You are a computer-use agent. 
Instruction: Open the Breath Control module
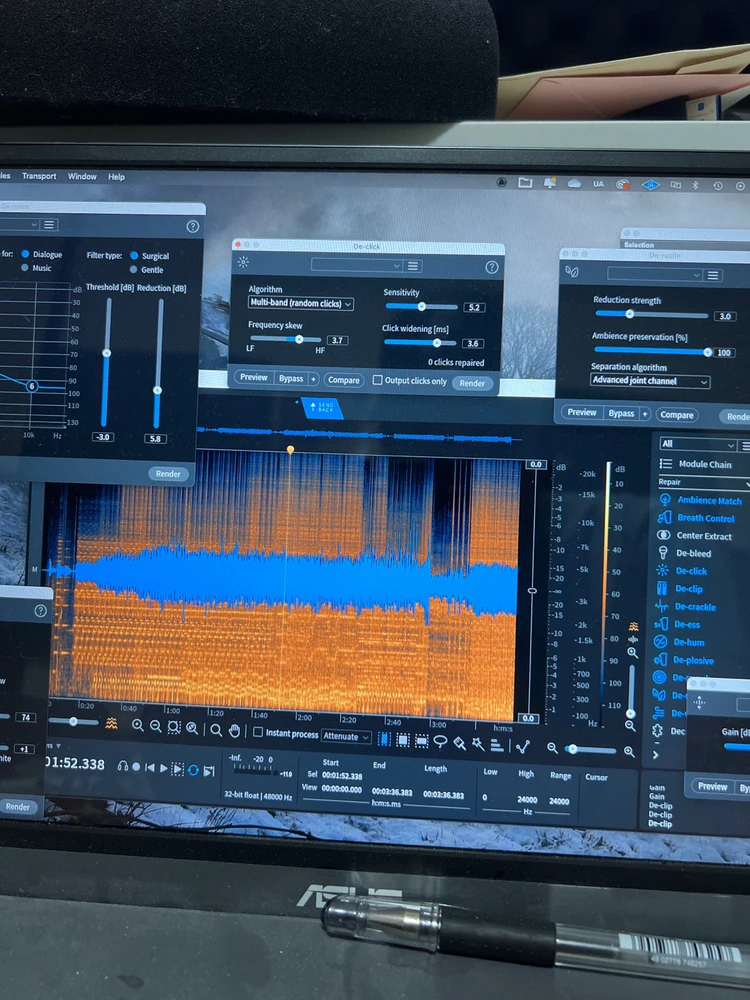coord(705,518)
